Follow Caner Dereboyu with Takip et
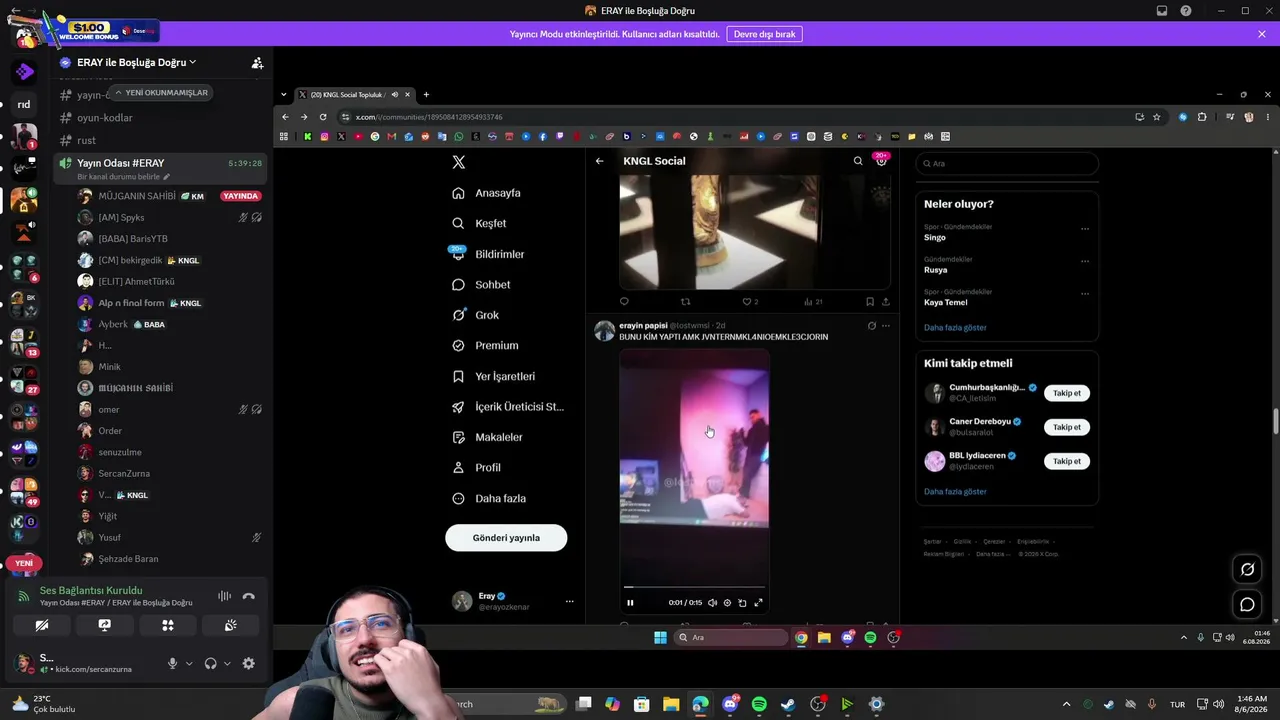 [x=1067, y=427]
